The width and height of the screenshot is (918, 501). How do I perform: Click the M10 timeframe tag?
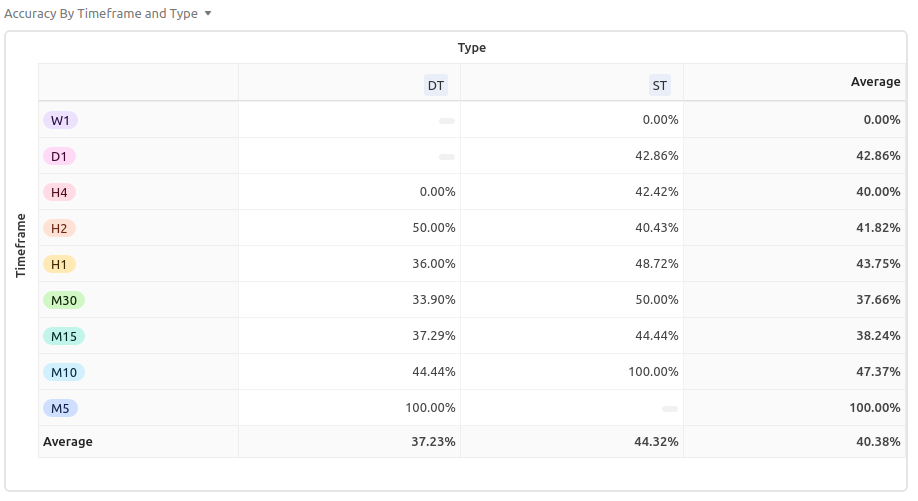coord(63,372)
